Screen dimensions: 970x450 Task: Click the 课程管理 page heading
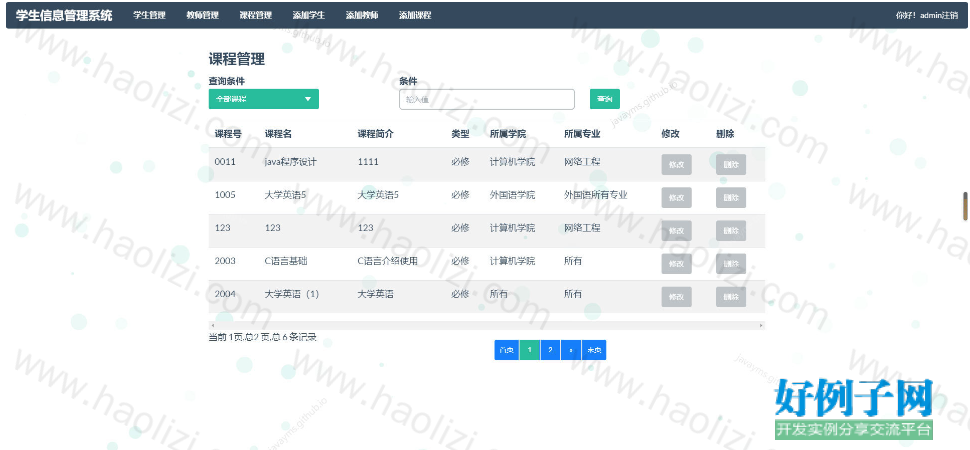236,59
